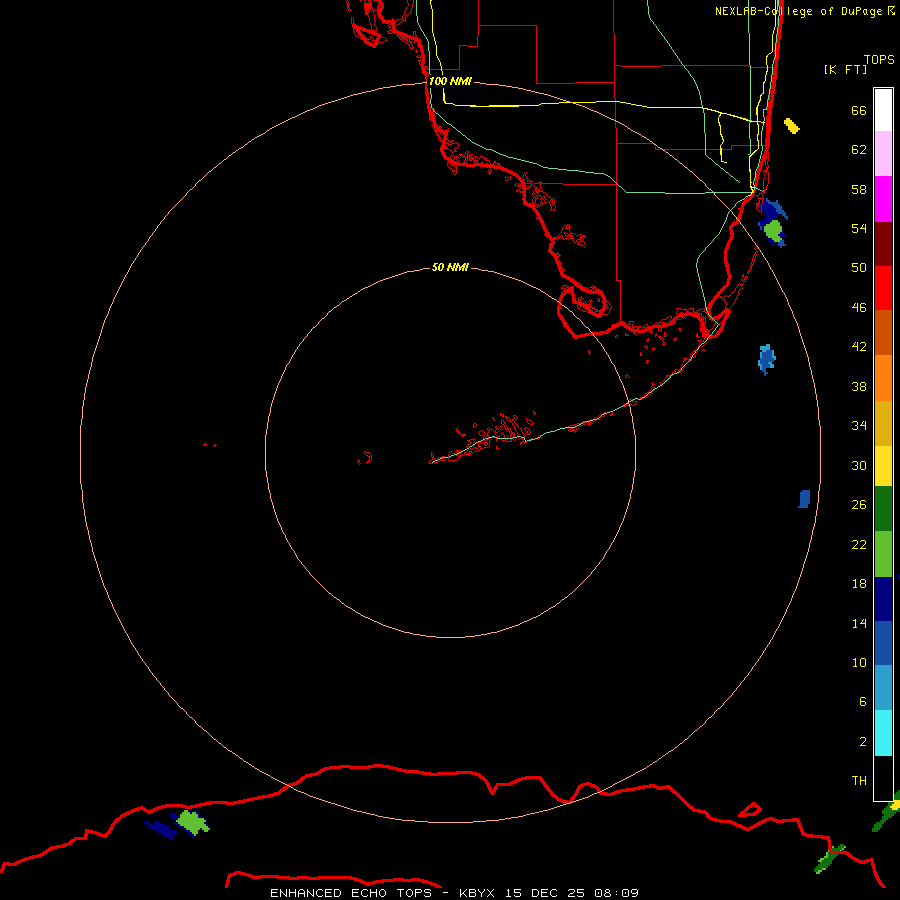Click the legend value '10'
The height and width of the screenshot is (900, 900).
coord(859,662)
